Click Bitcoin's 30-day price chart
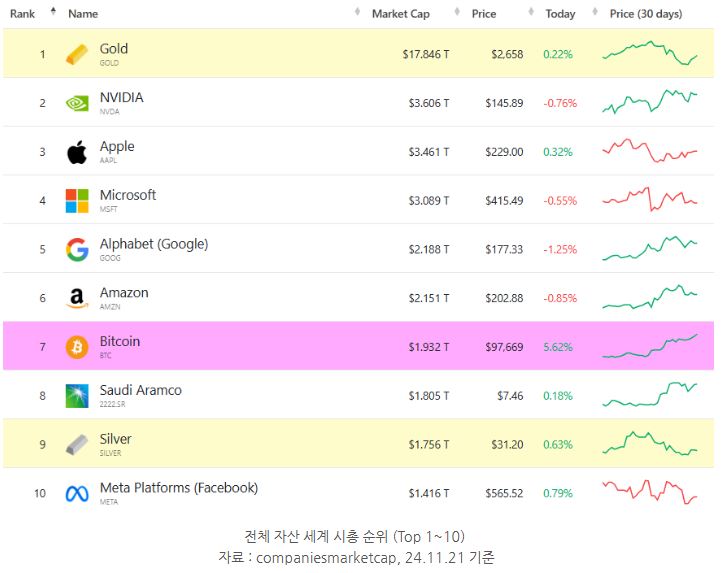Viewport: 721px width, 573px height. [650, 346]
